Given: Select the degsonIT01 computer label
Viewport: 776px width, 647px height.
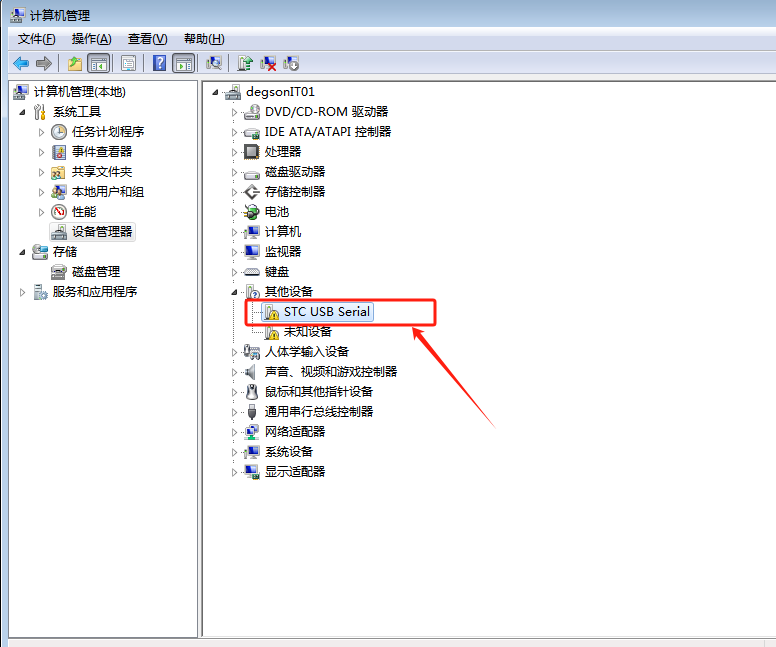Looking at the screenshot, I should coord(280,92).
